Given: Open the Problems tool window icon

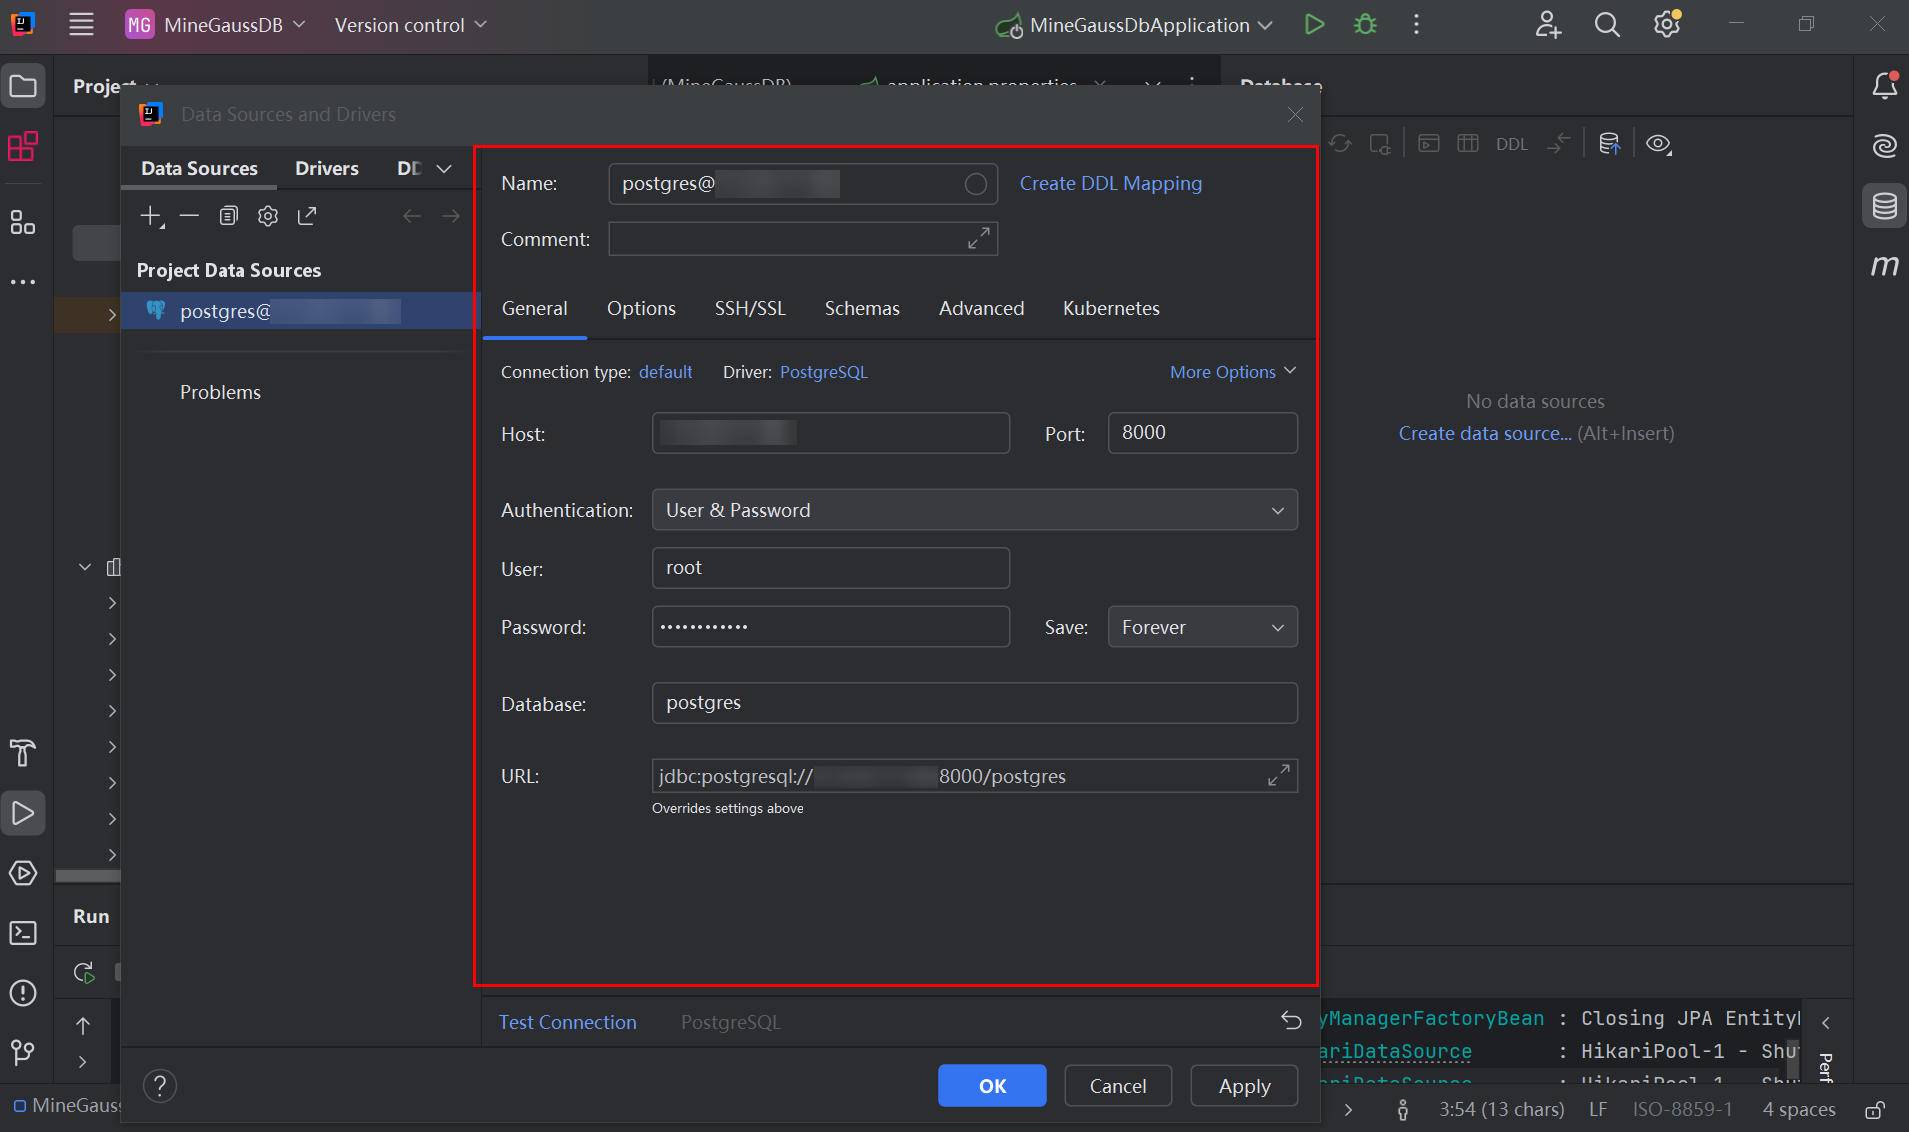Looking at the screenshot, I should (x=23, y=993).
